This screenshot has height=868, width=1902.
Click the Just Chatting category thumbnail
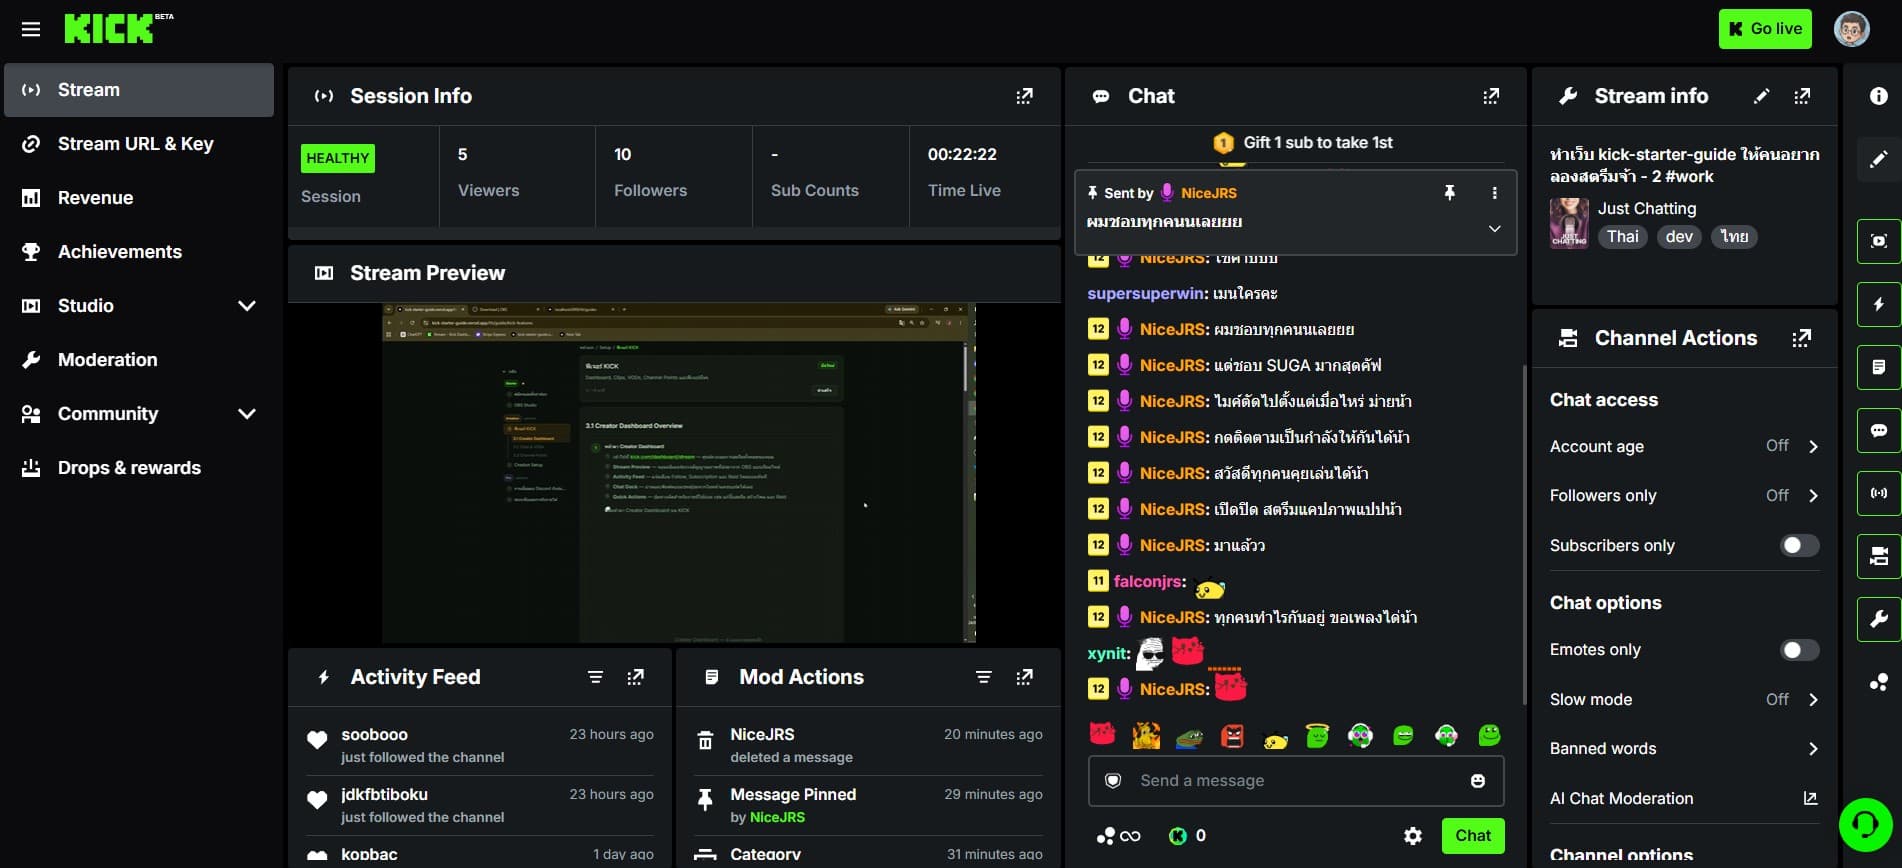point(1569,223)
